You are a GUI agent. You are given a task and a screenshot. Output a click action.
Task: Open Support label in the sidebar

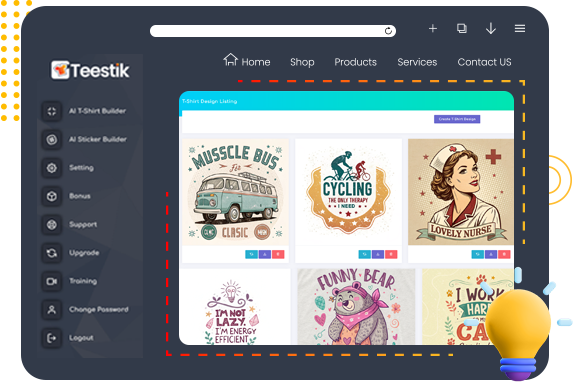point(83,224)
